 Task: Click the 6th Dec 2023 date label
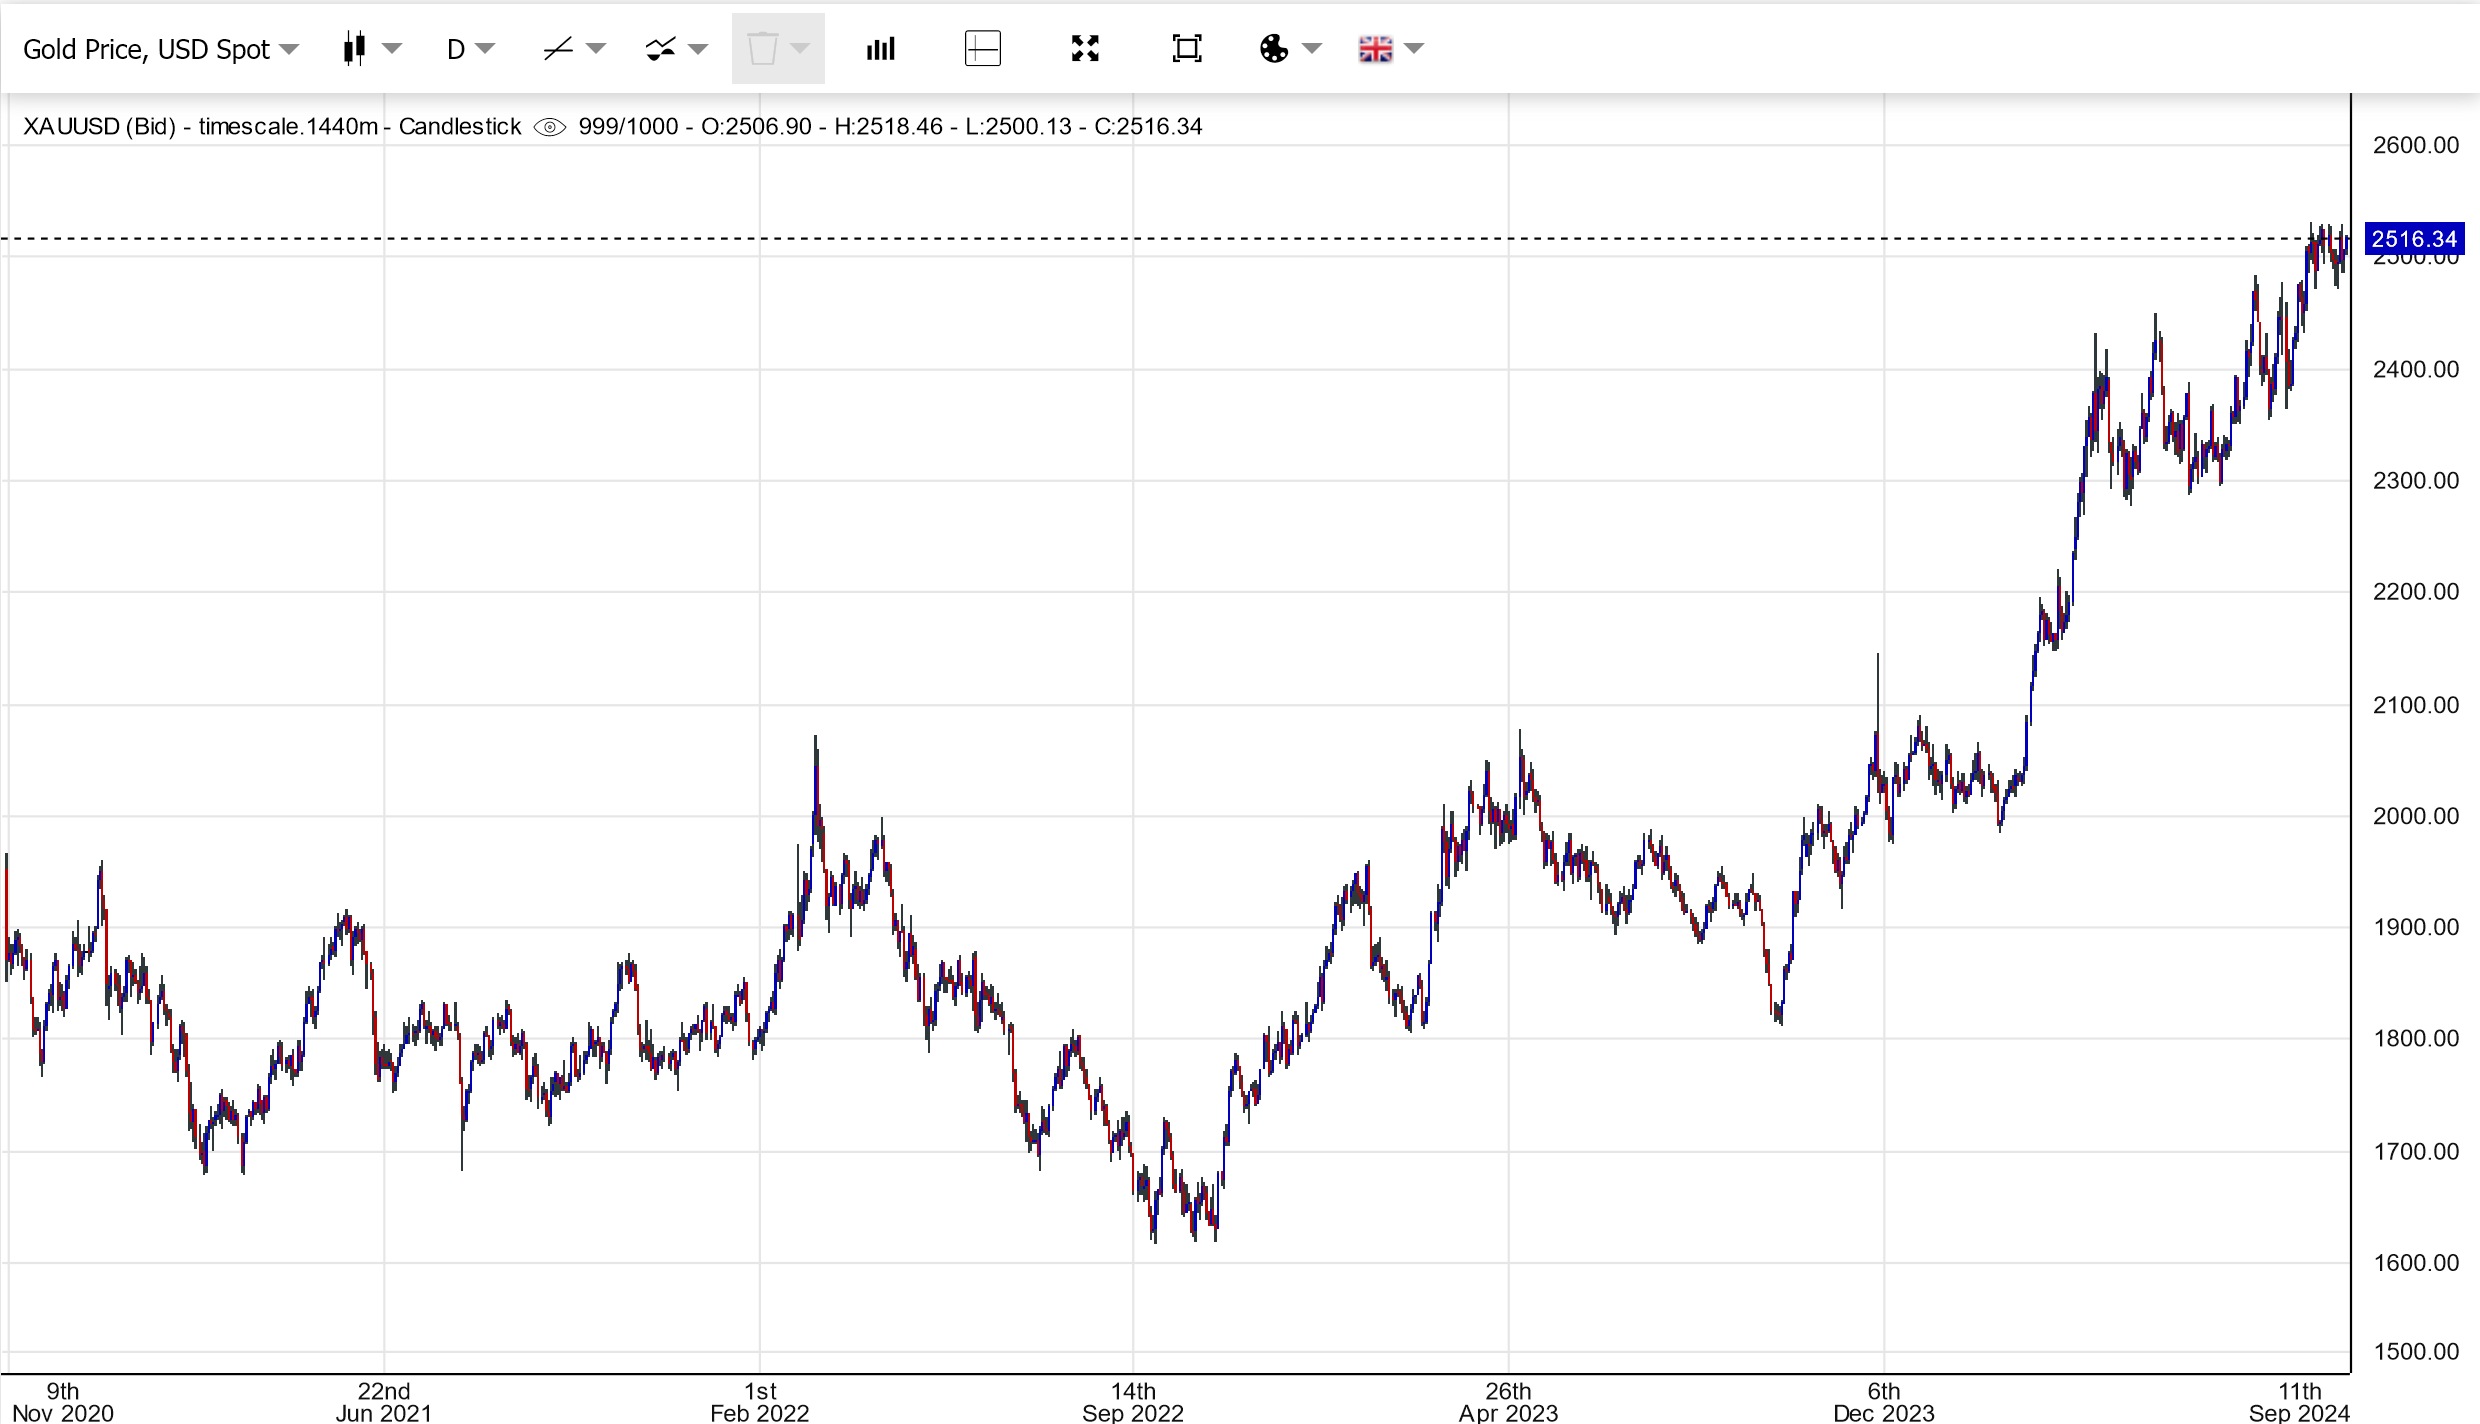click(1884, 1401)
